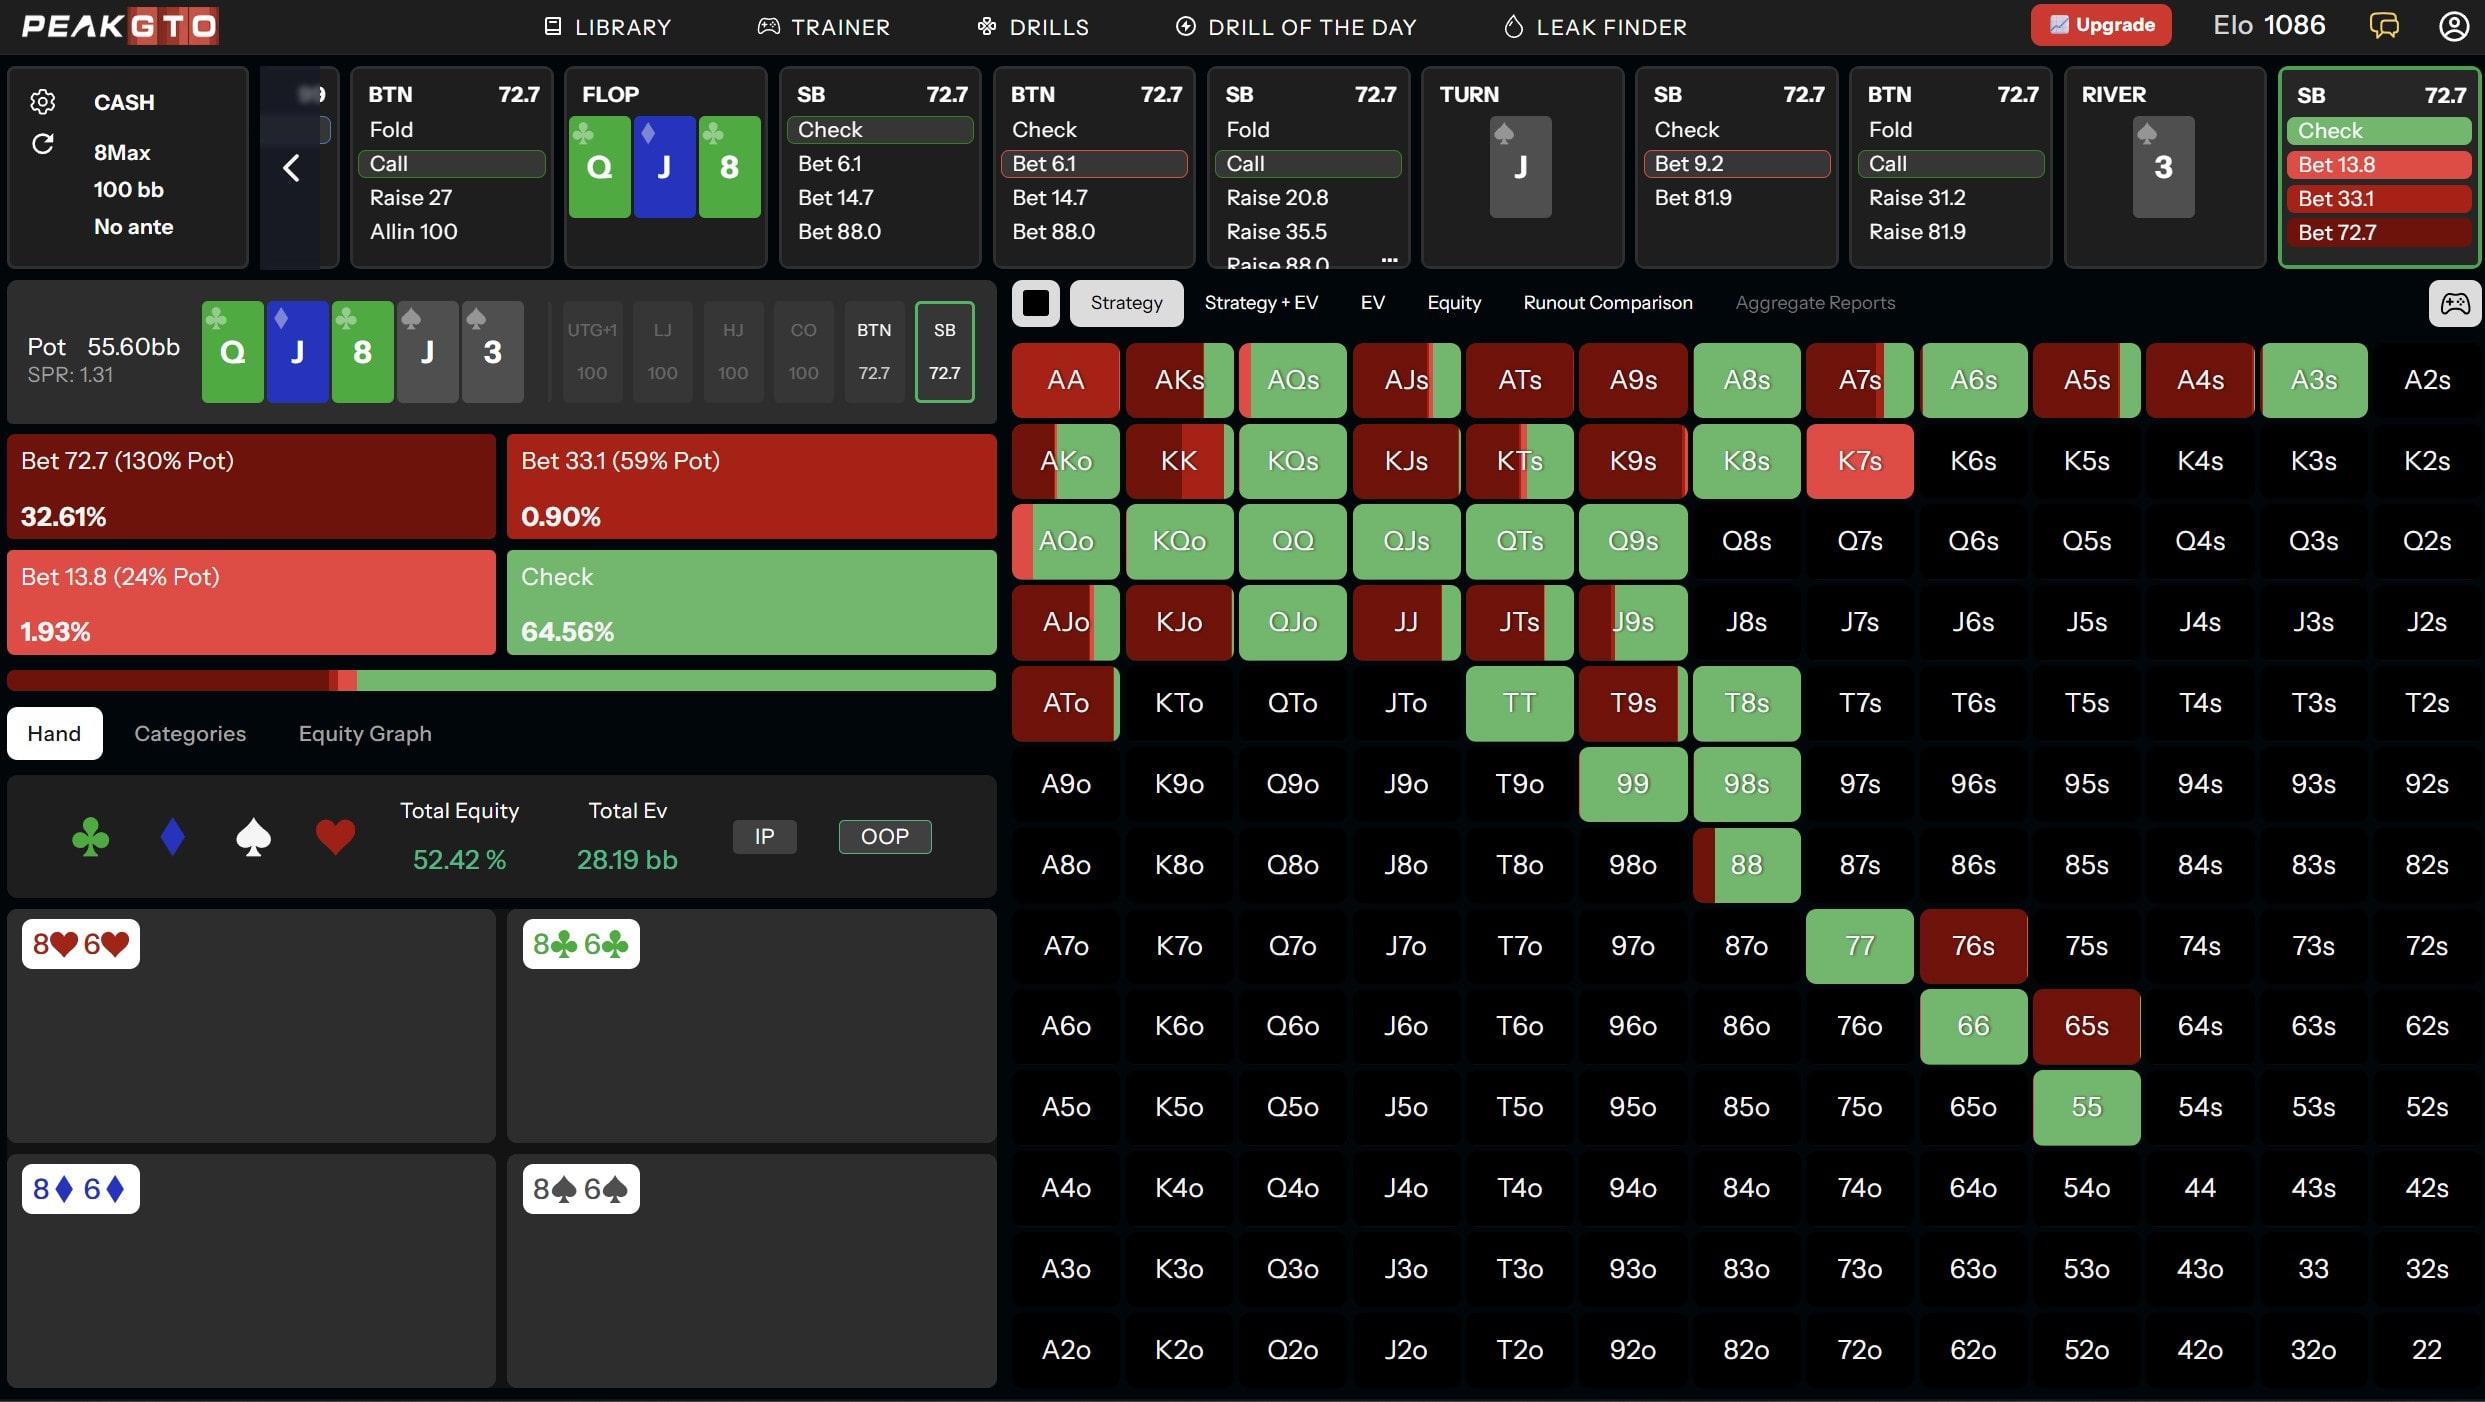Open the settings gear icon

[x=42, y=102]
